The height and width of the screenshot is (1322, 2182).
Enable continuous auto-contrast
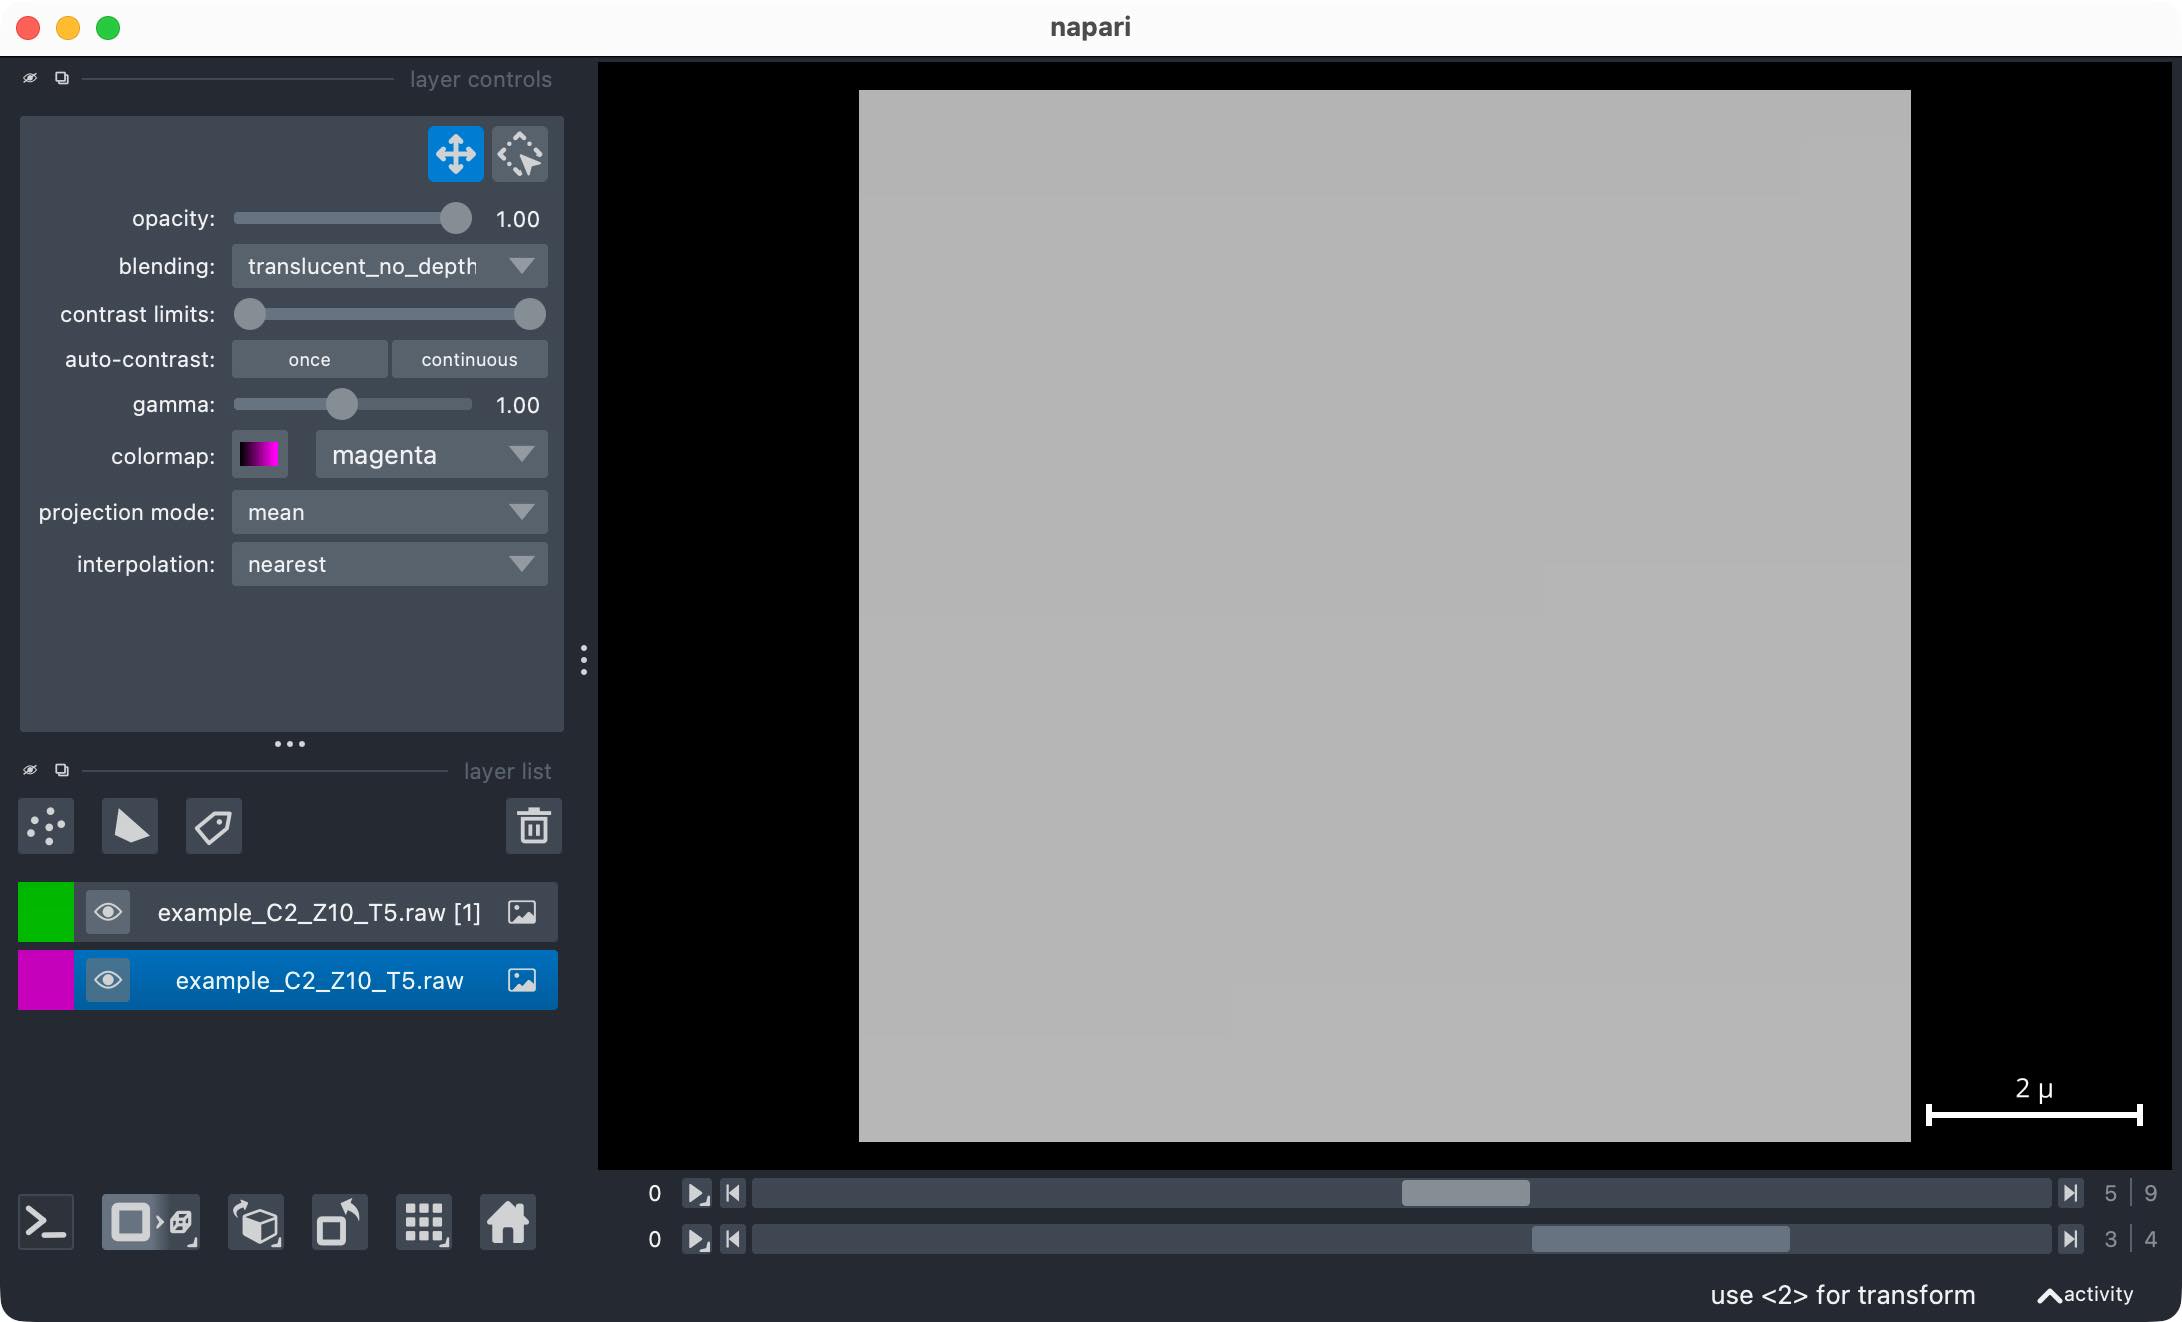tap(469, 359)
